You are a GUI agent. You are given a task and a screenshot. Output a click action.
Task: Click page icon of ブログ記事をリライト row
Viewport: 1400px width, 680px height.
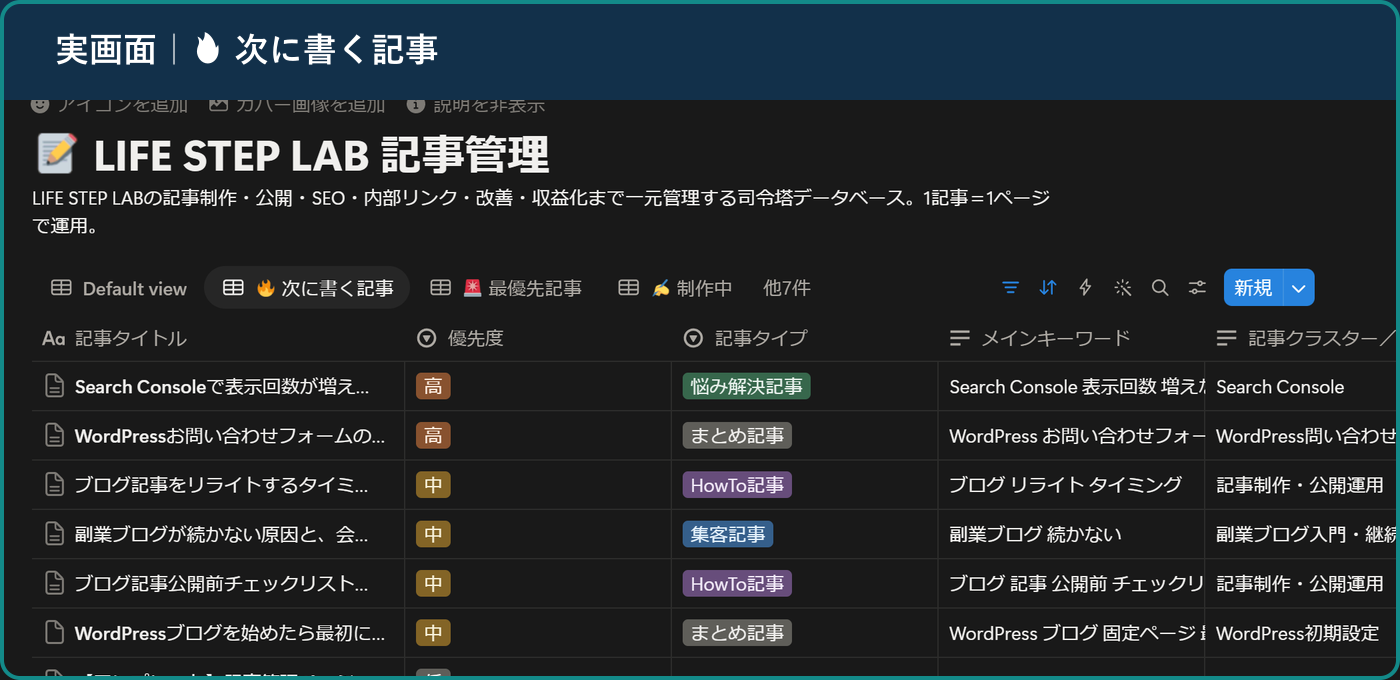coord(55,485)
